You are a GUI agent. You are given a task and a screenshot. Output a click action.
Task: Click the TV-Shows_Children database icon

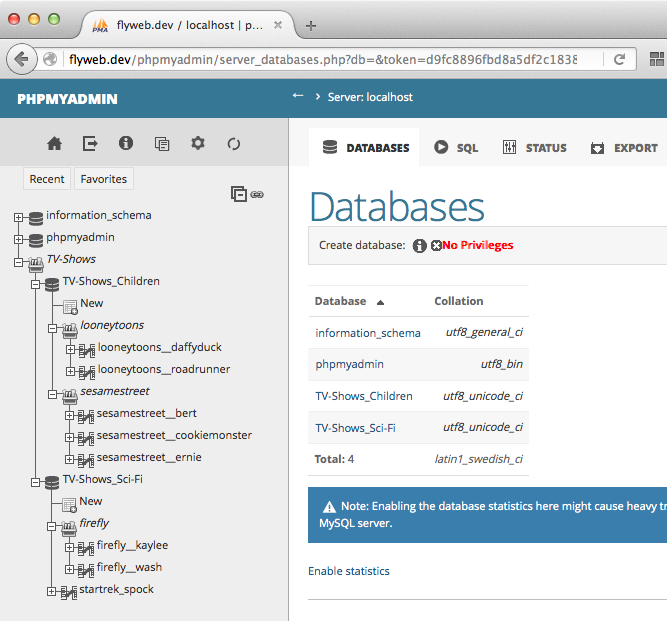52,285
